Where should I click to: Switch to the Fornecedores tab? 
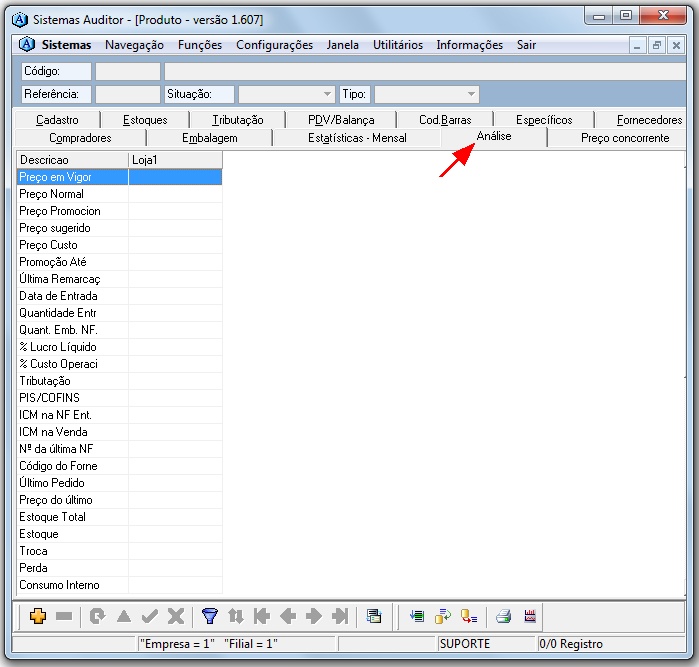(x=649, y=120)
